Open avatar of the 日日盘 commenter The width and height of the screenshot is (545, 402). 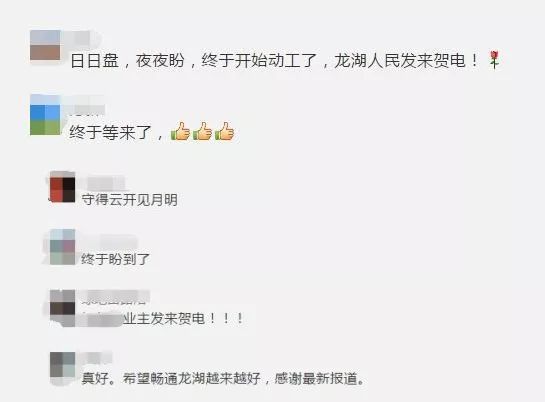[x=45, y=45]
